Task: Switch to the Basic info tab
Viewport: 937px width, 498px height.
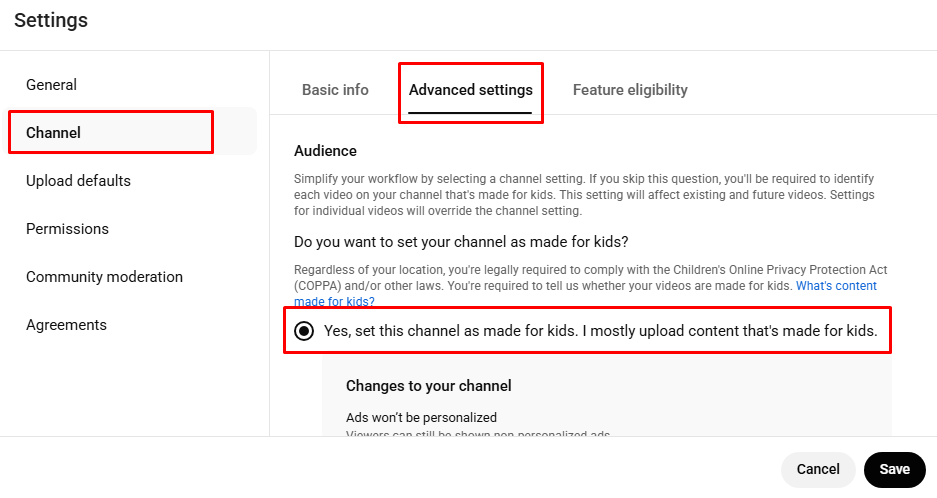Action: (335, 90)
